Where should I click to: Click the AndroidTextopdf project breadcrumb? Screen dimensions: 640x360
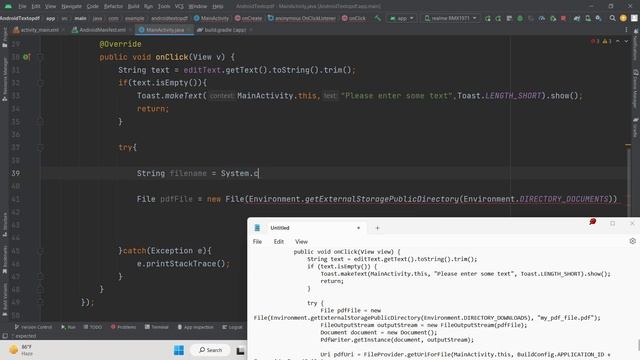20,18
